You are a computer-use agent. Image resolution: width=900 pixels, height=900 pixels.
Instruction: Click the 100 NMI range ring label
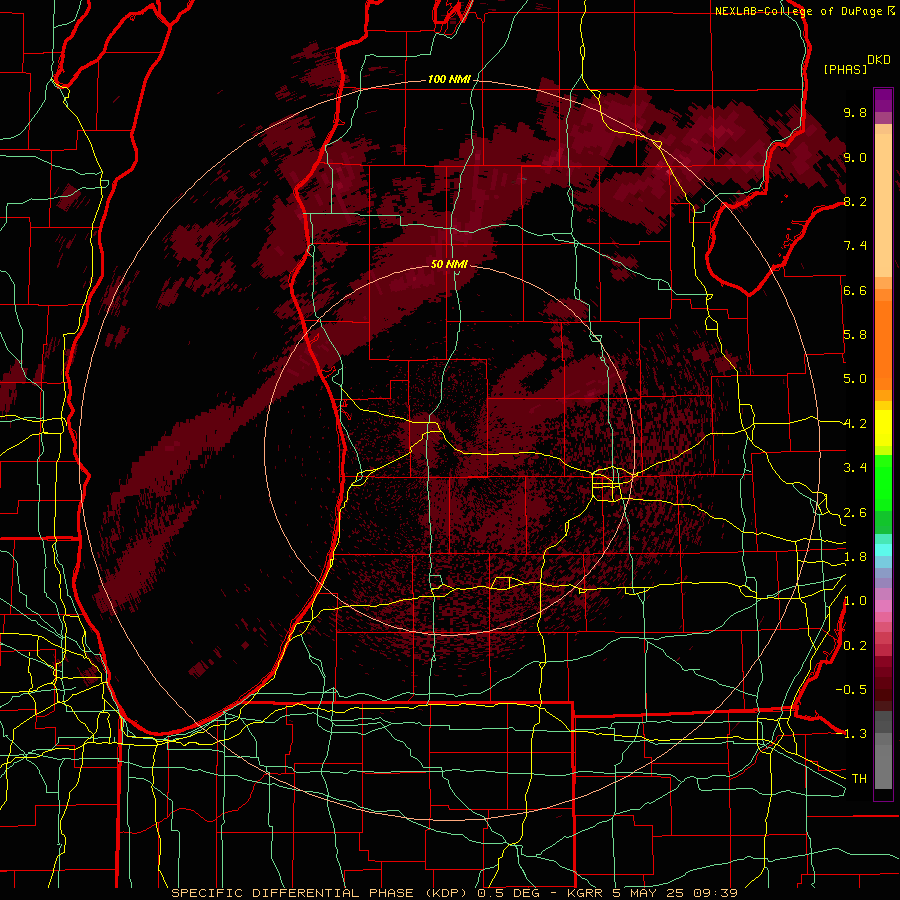tap(449, 79)
